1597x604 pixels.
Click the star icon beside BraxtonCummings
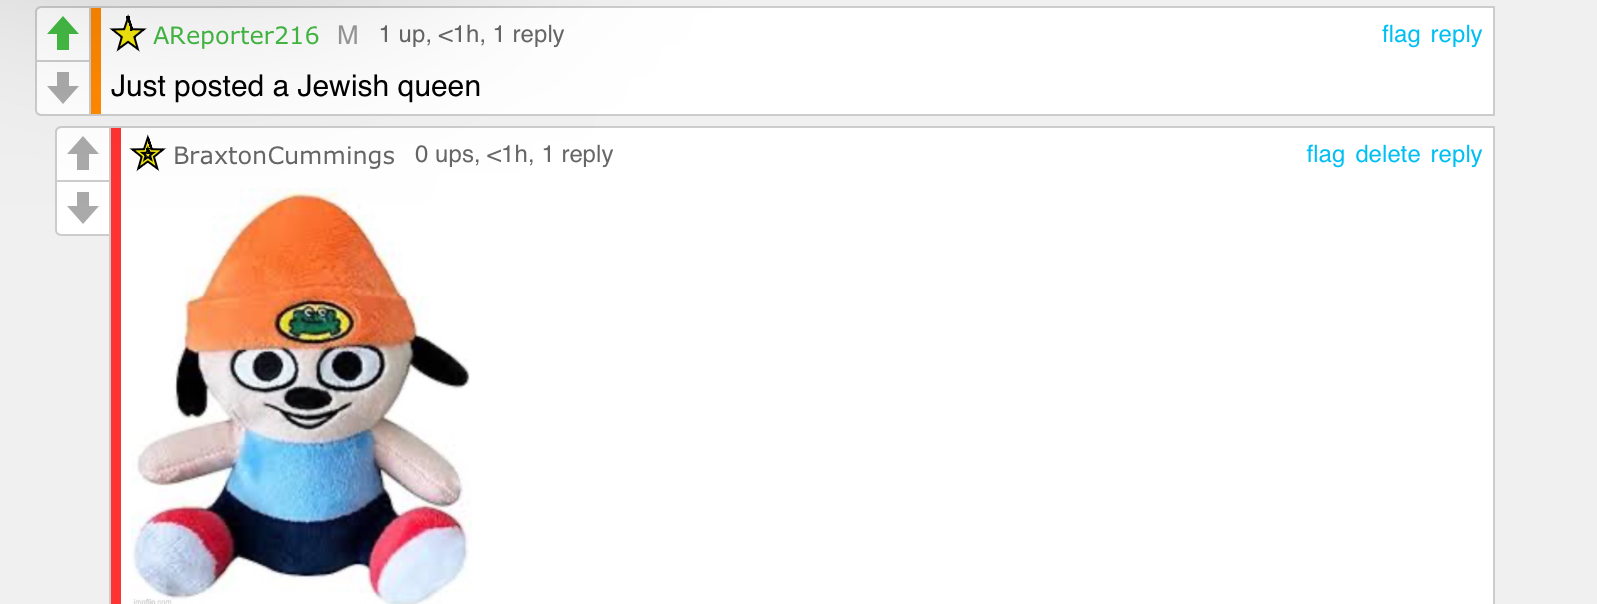[x=148, y=154]
